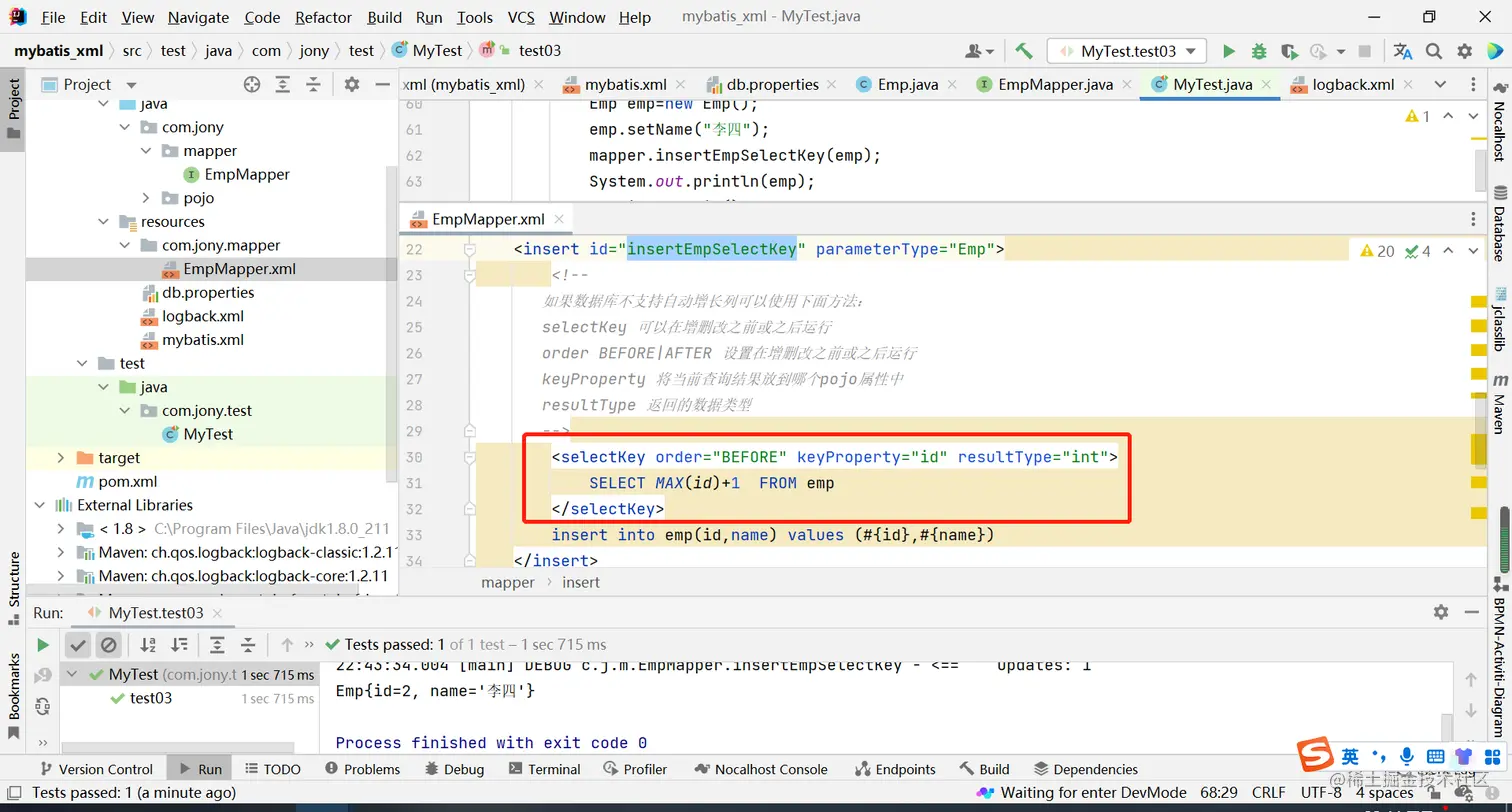Open the VCS menu
1512x812 pixels.
521,17
